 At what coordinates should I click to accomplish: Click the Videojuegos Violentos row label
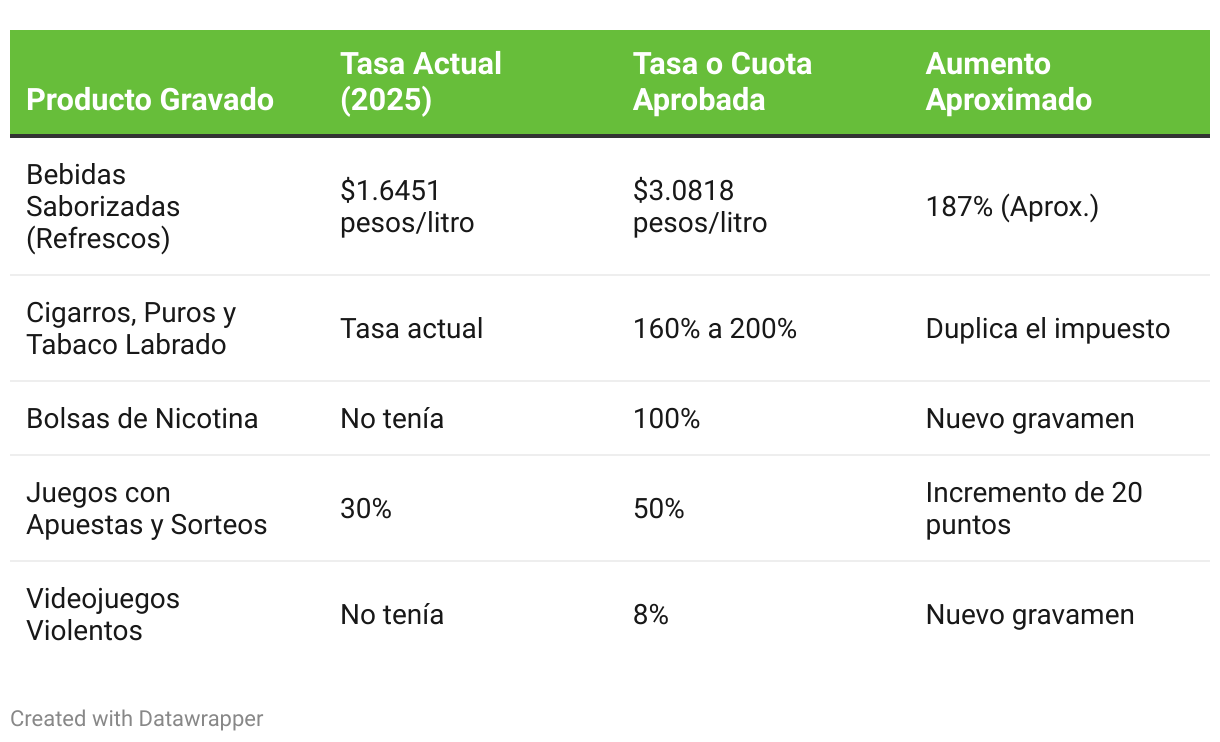pyautogui.click(x=103, y=615)
